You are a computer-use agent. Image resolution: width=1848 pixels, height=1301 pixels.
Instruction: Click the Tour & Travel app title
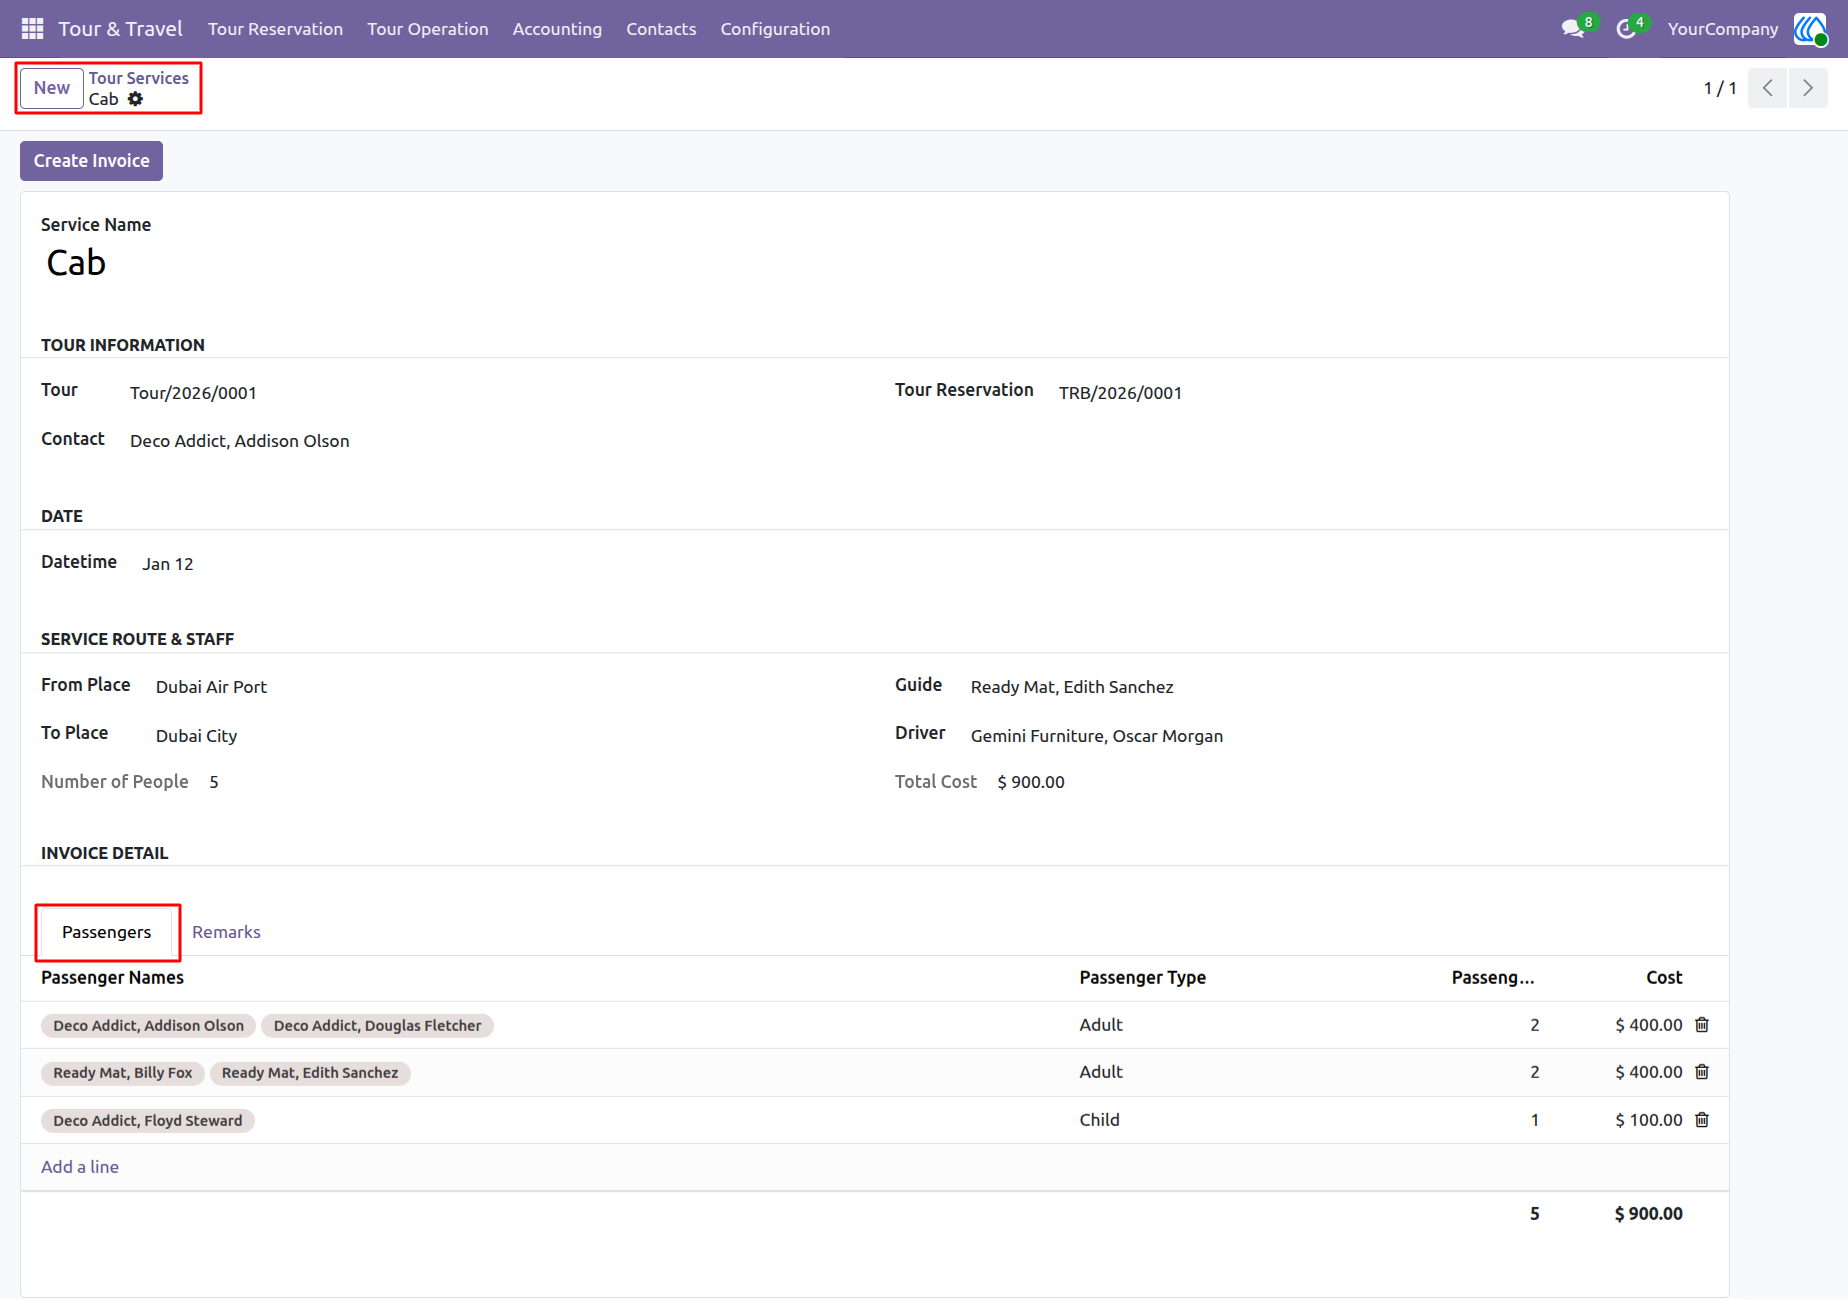[120, 29]
